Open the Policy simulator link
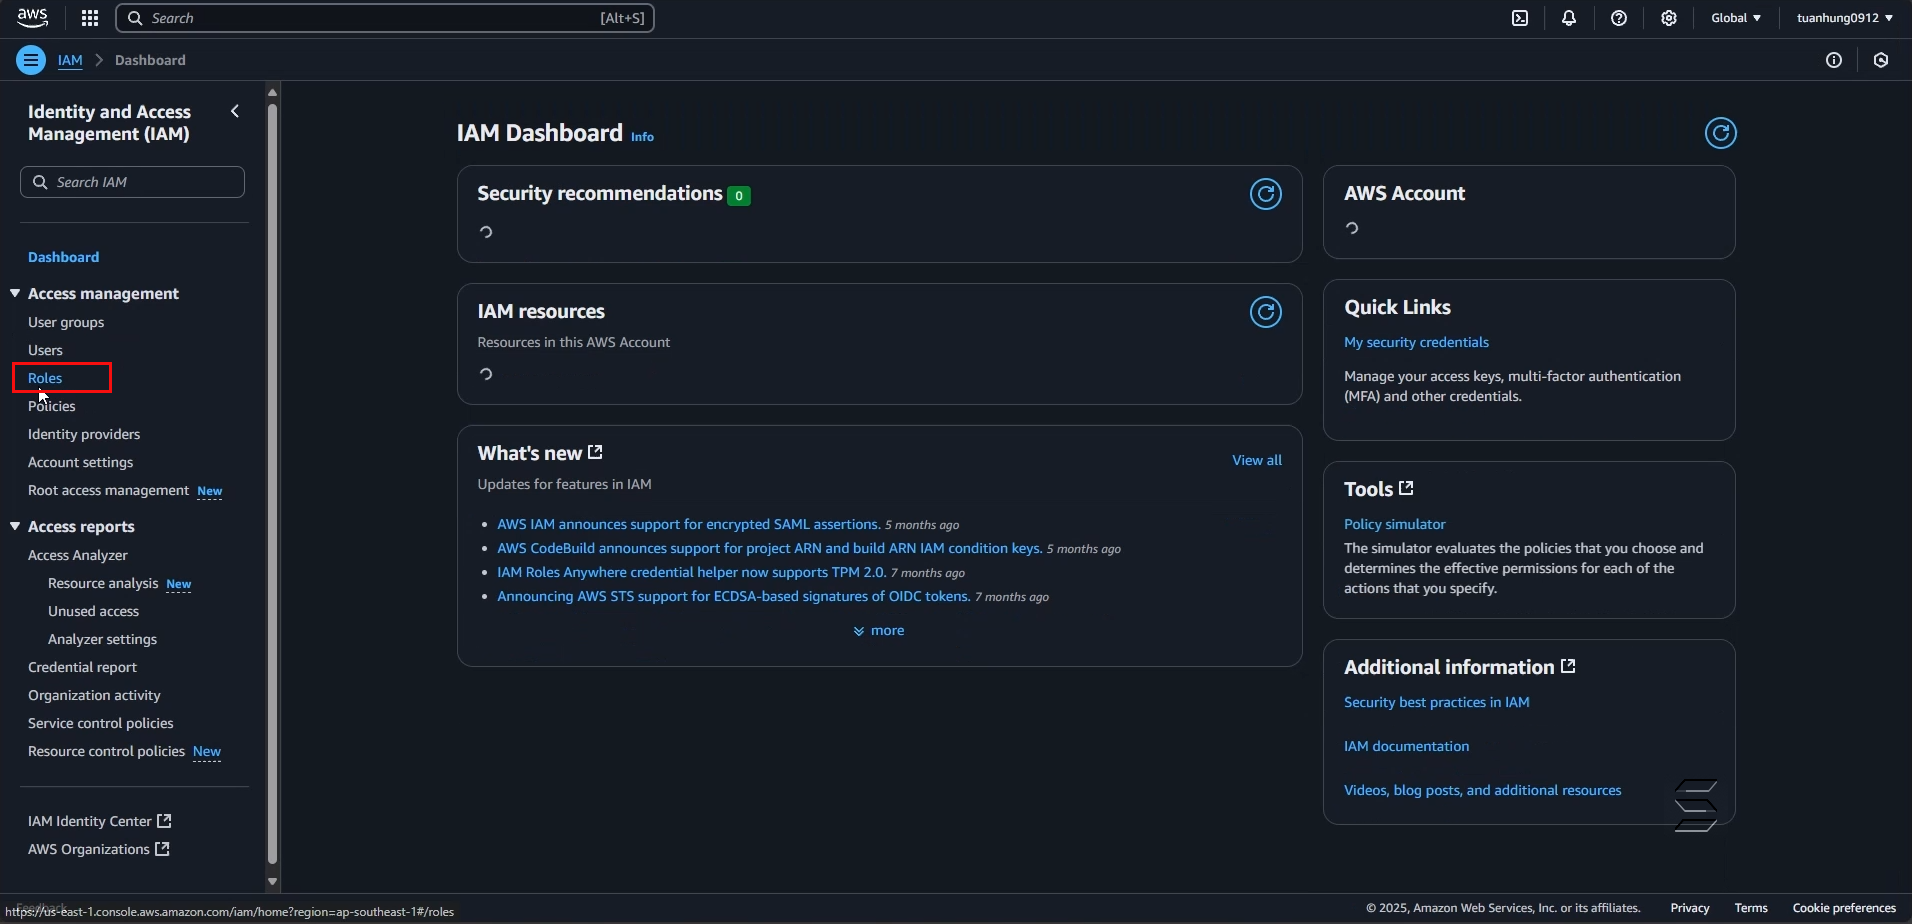 1395,524
